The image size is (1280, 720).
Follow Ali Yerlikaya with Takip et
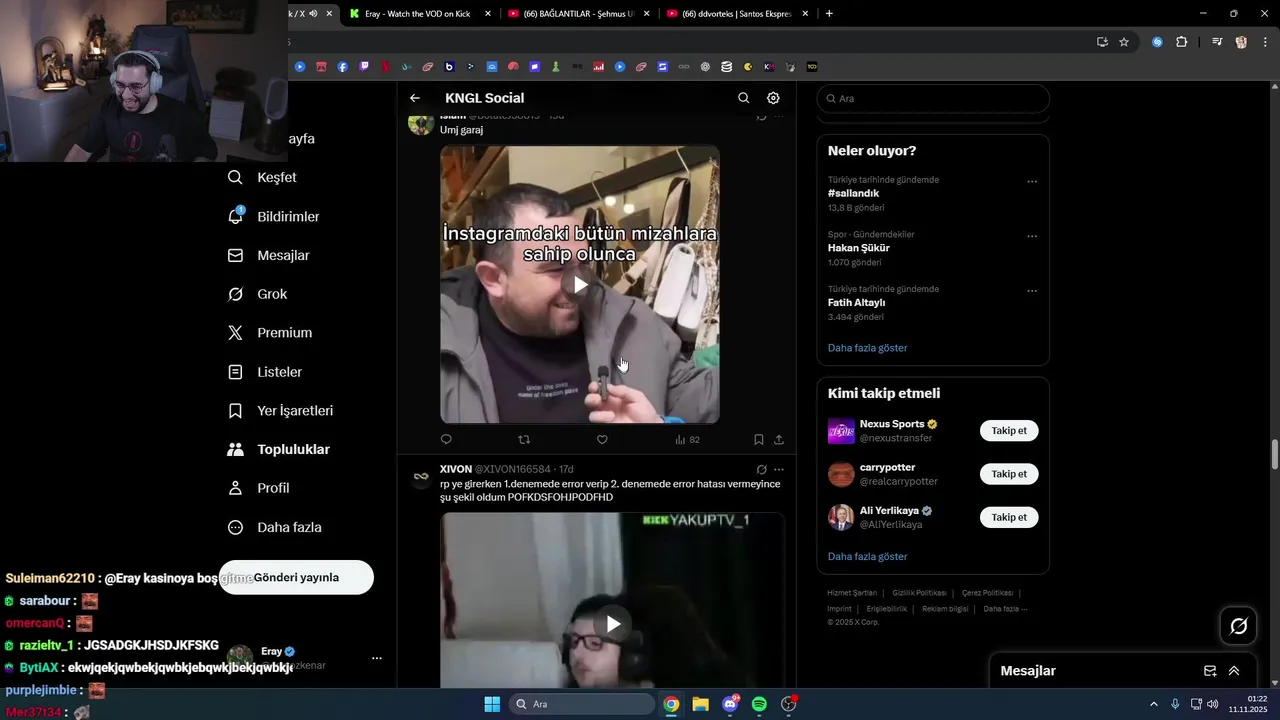(1009, 517)
